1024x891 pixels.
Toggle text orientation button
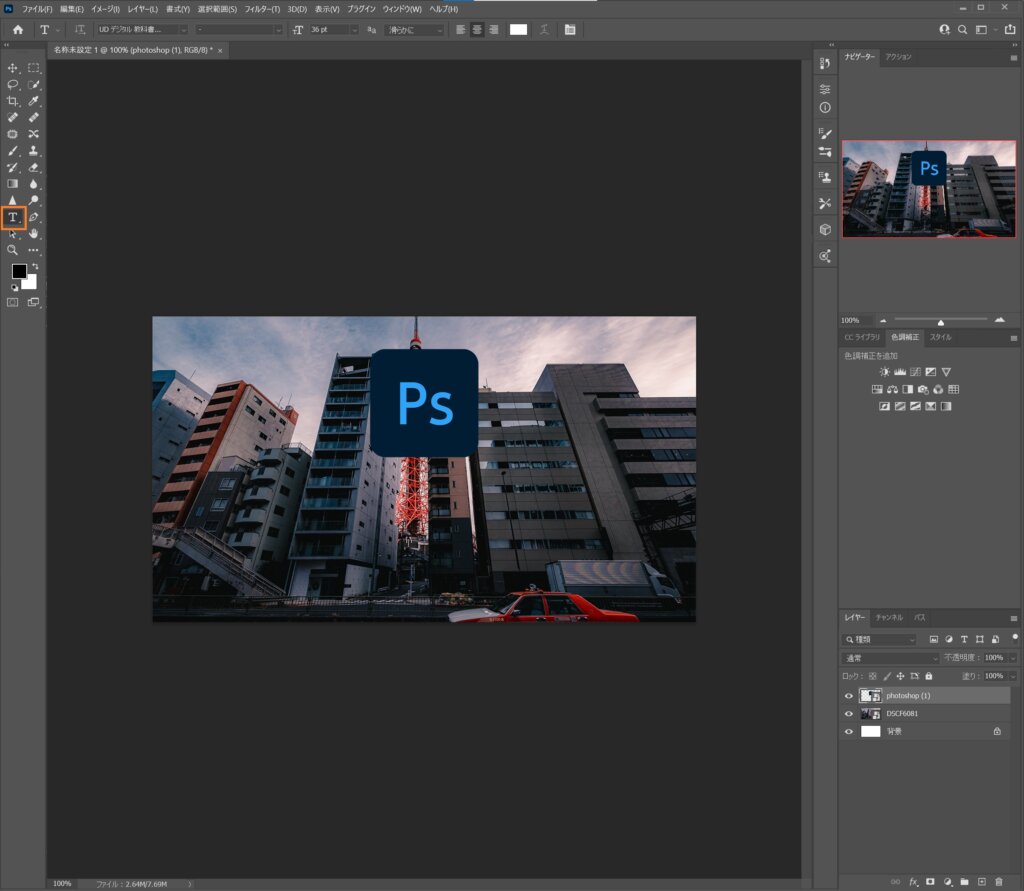tap(80, 29)
